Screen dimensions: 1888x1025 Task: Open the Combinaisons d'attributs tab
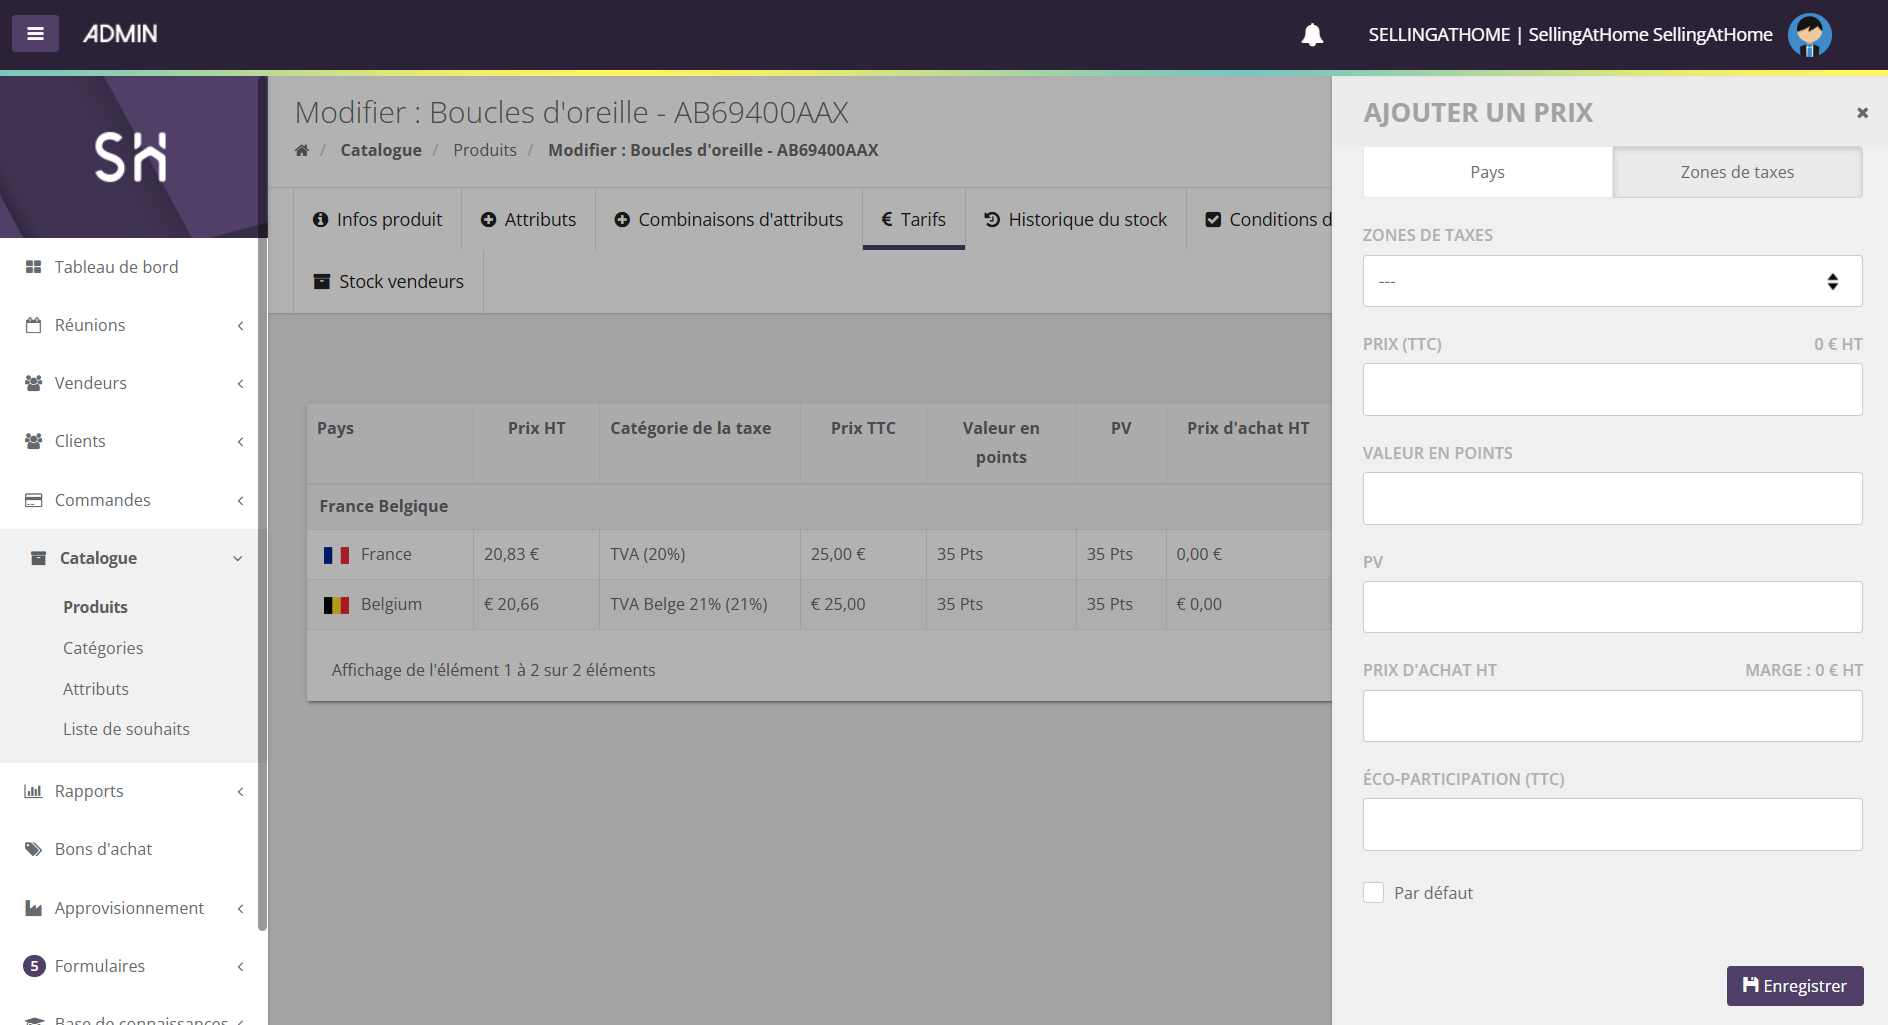(x=728, y=219)
